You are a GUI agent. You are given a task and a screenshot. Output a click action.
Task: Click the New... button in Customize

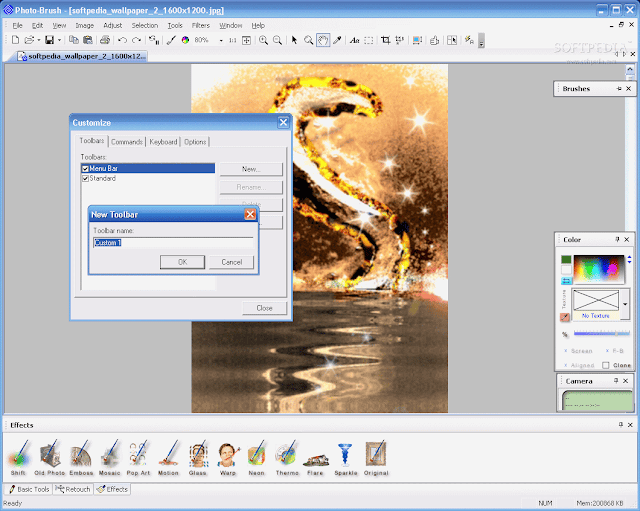click(x=251, y=169)
